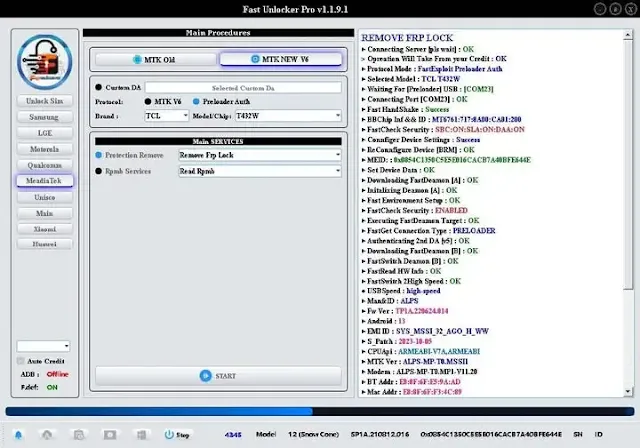640x448 pixels.
Task: Open the Remove Frp Lock dropdown
Action: pos(260,155)
